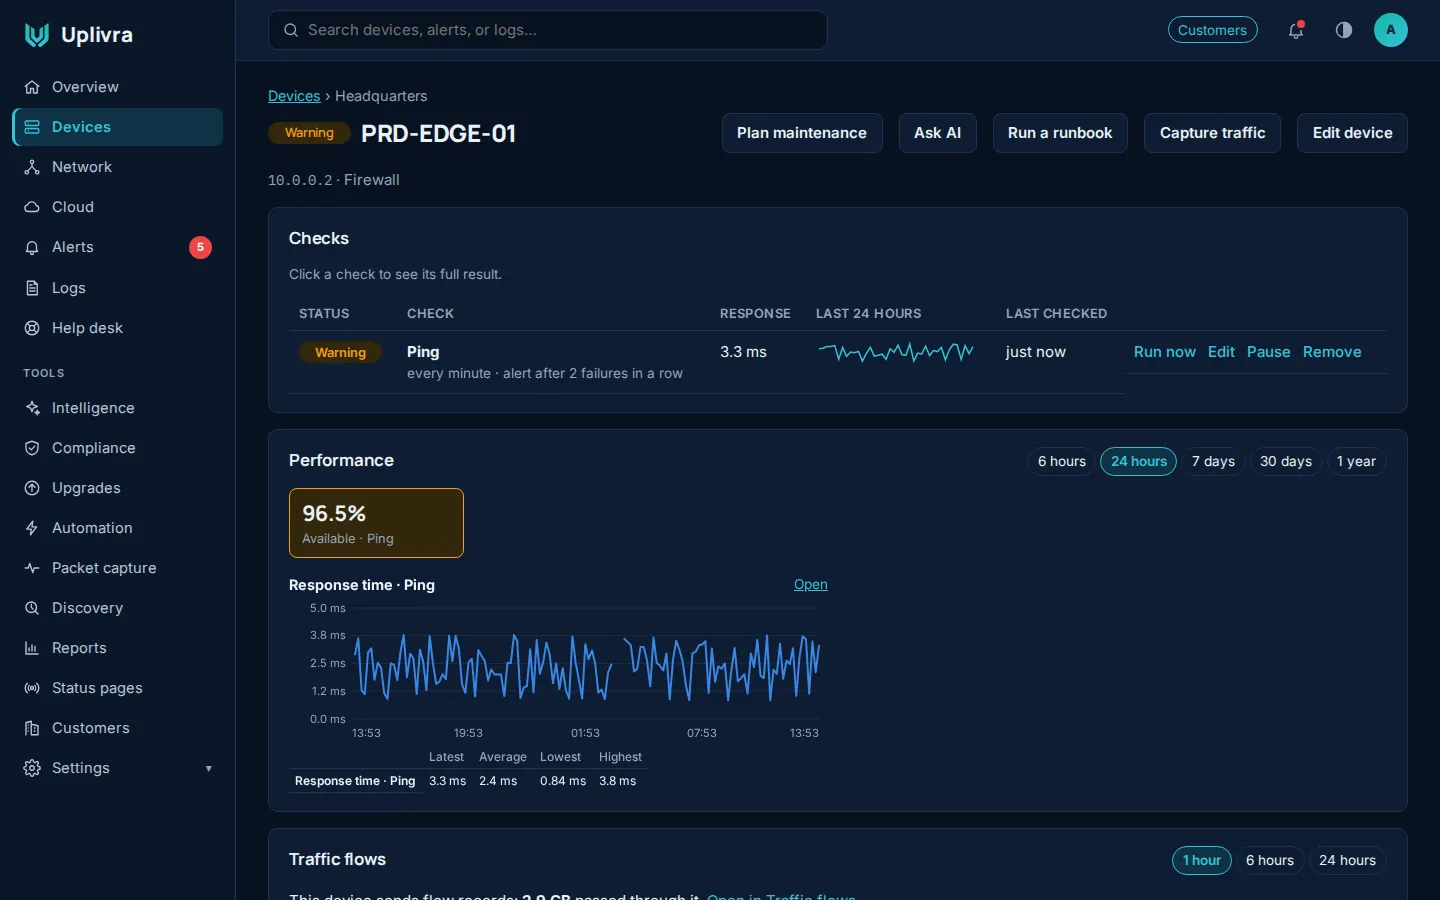The image size is (1440, 900).
Task: Click the Average 2.4 ms value
Action: click(x=498, y=781)
